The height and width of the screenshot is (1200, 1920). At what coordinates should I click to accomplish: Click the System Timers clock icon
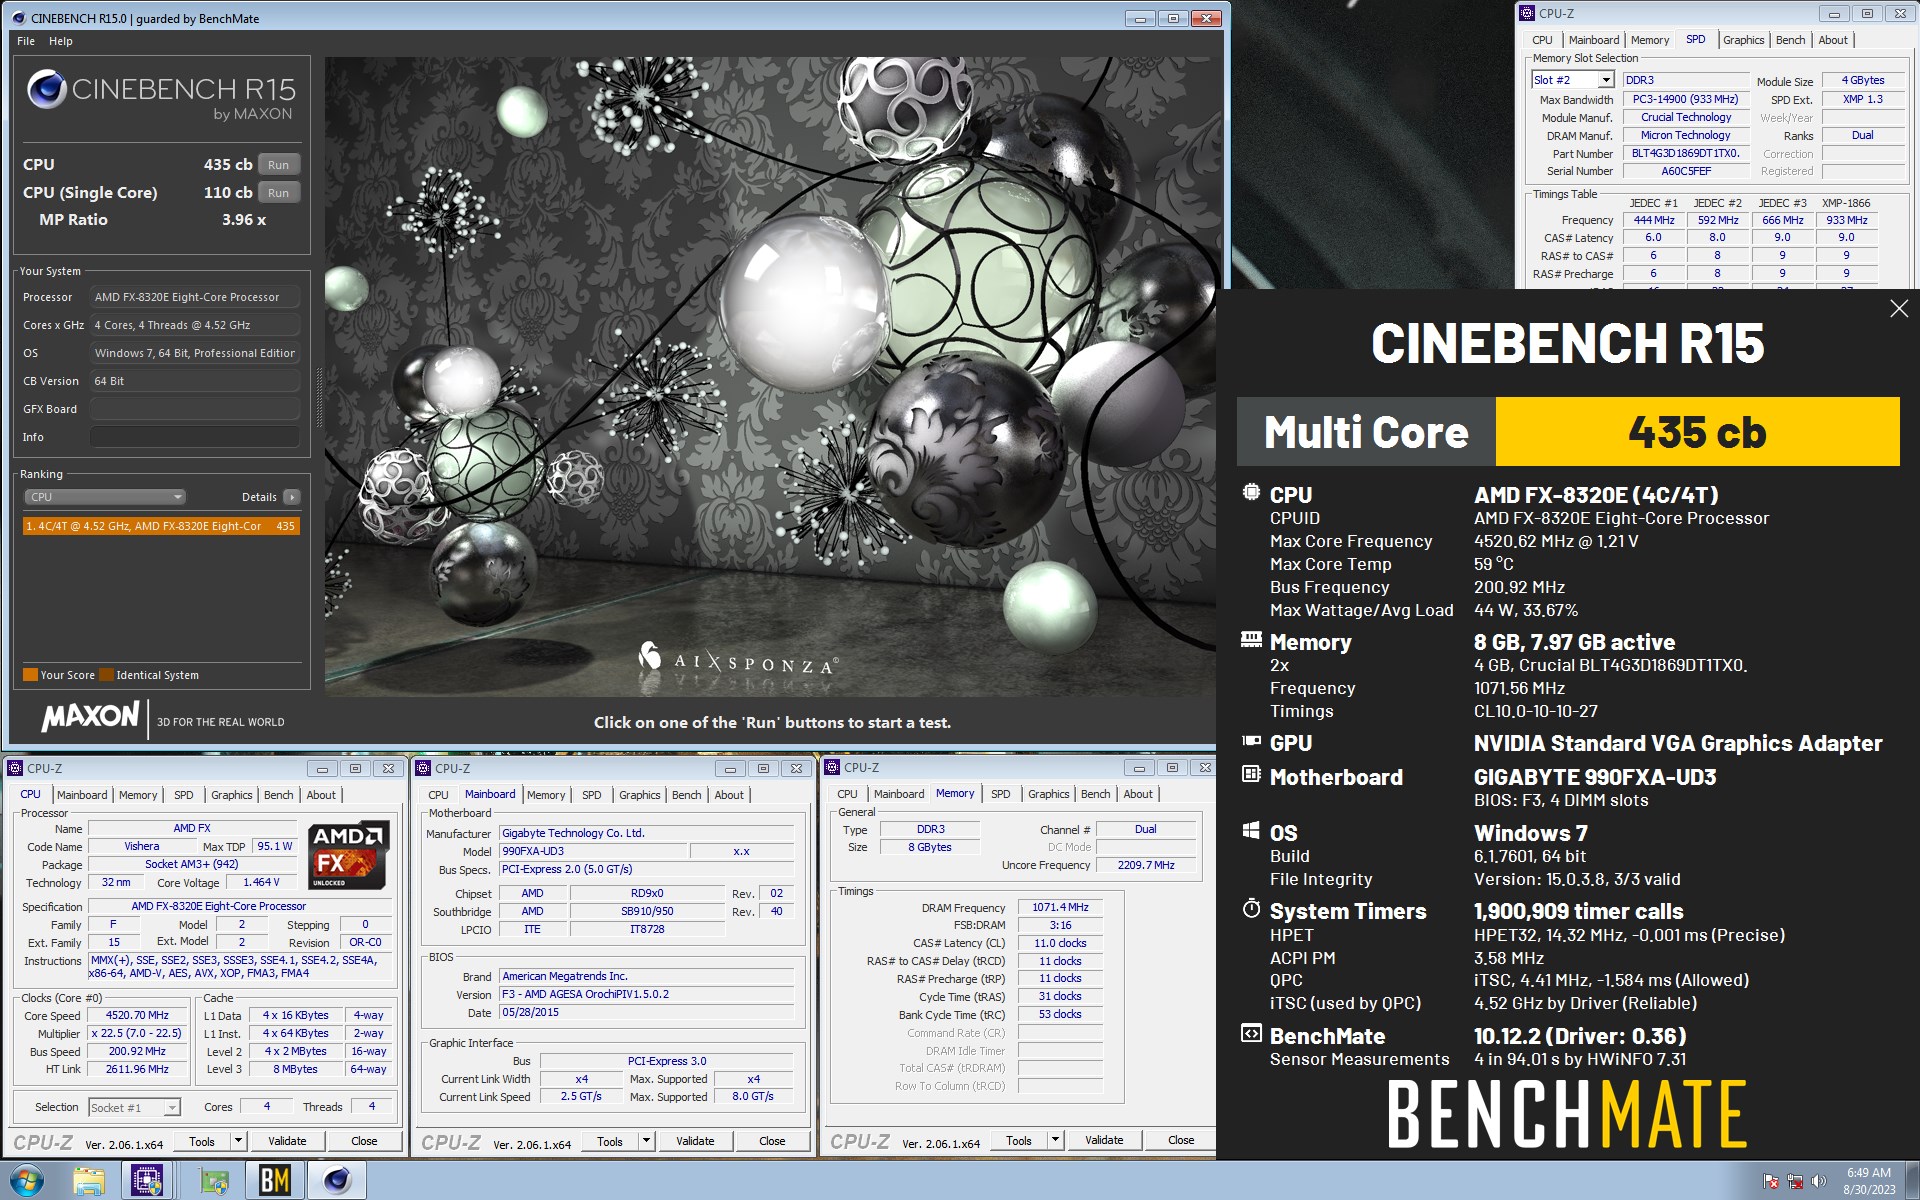click(x=1251, y=908)
